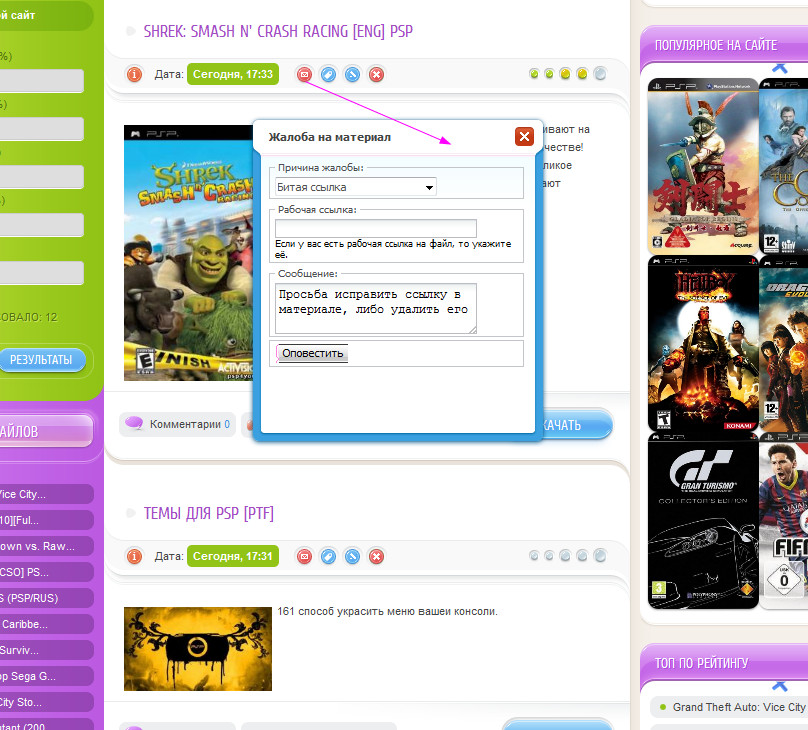
Task: Open the yellow PSP themes preview image
Action: coord(198,649)
